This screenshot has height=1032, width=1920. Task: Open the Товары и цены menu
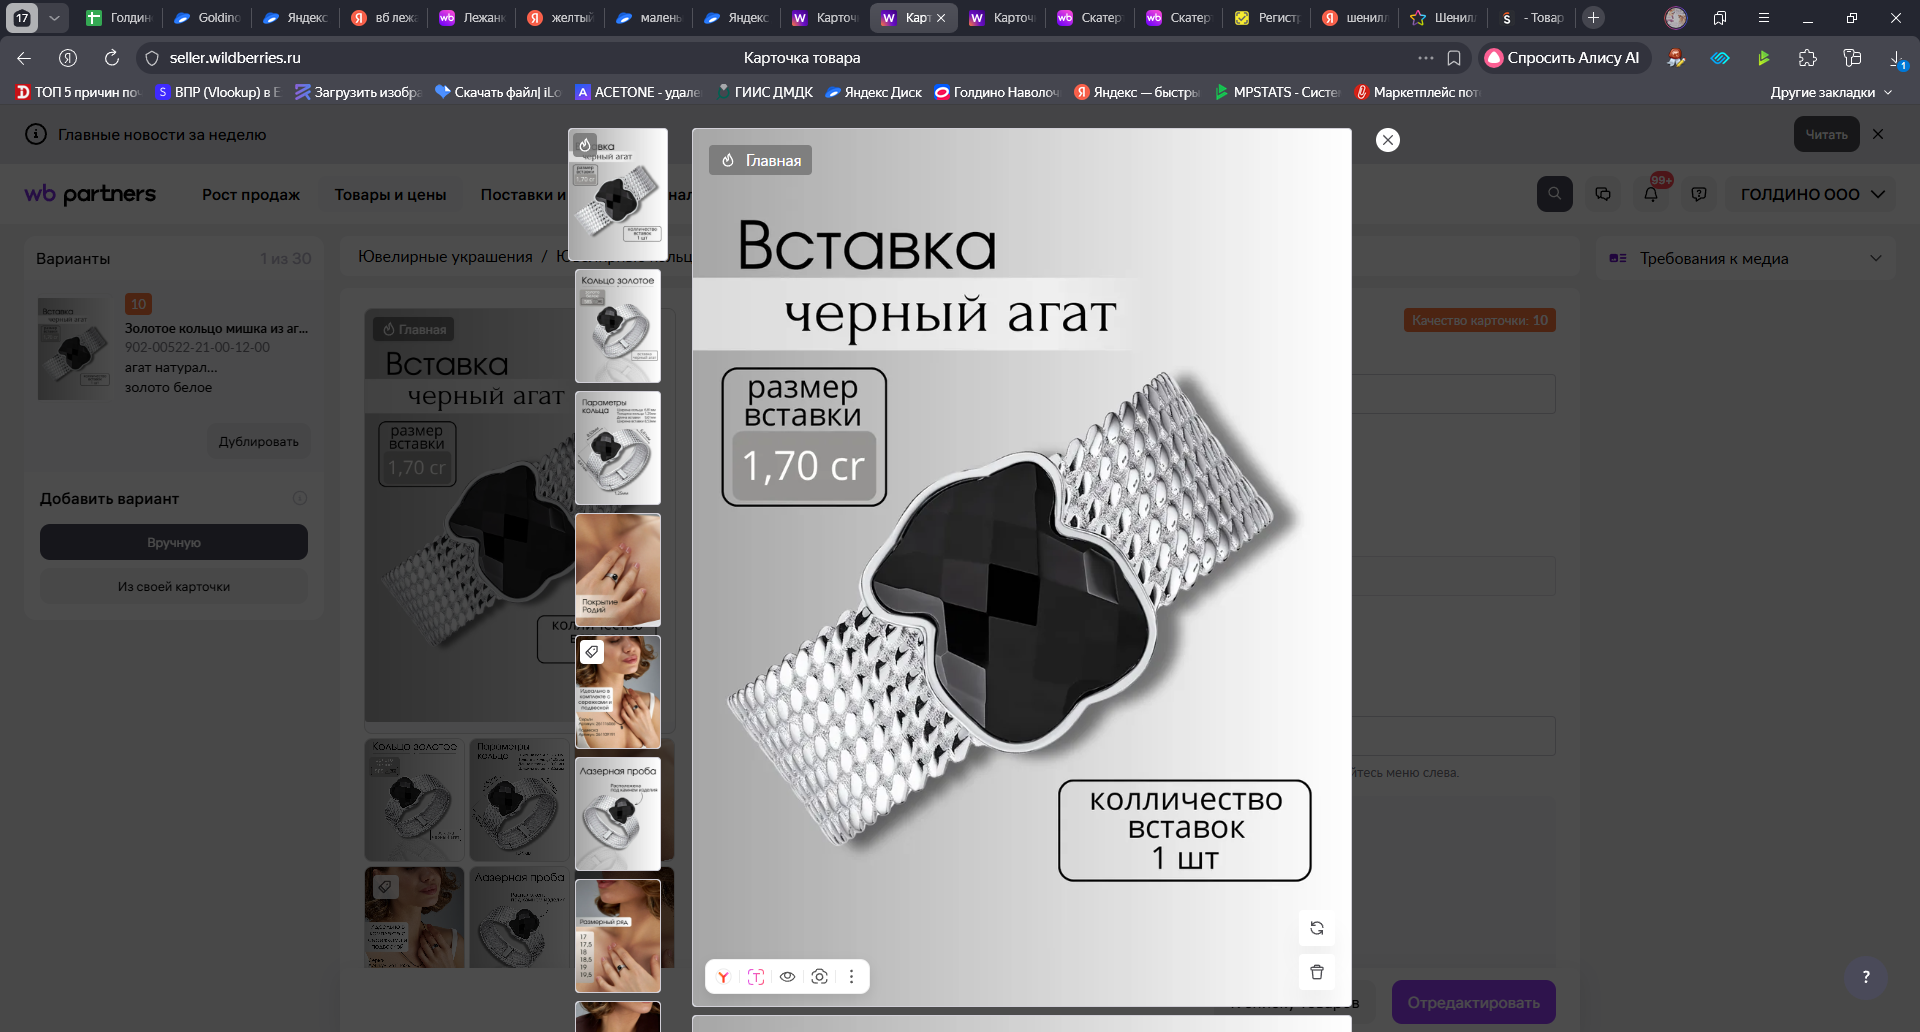tap(390, 195)
